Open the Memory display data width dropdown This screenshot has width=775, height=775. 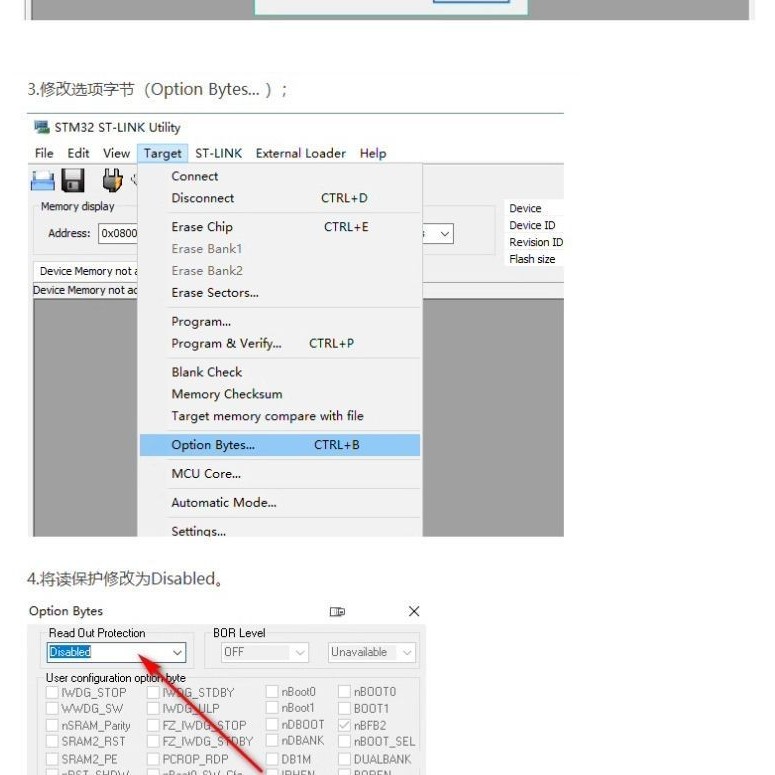pyautogui.click(x=444, y=234)
